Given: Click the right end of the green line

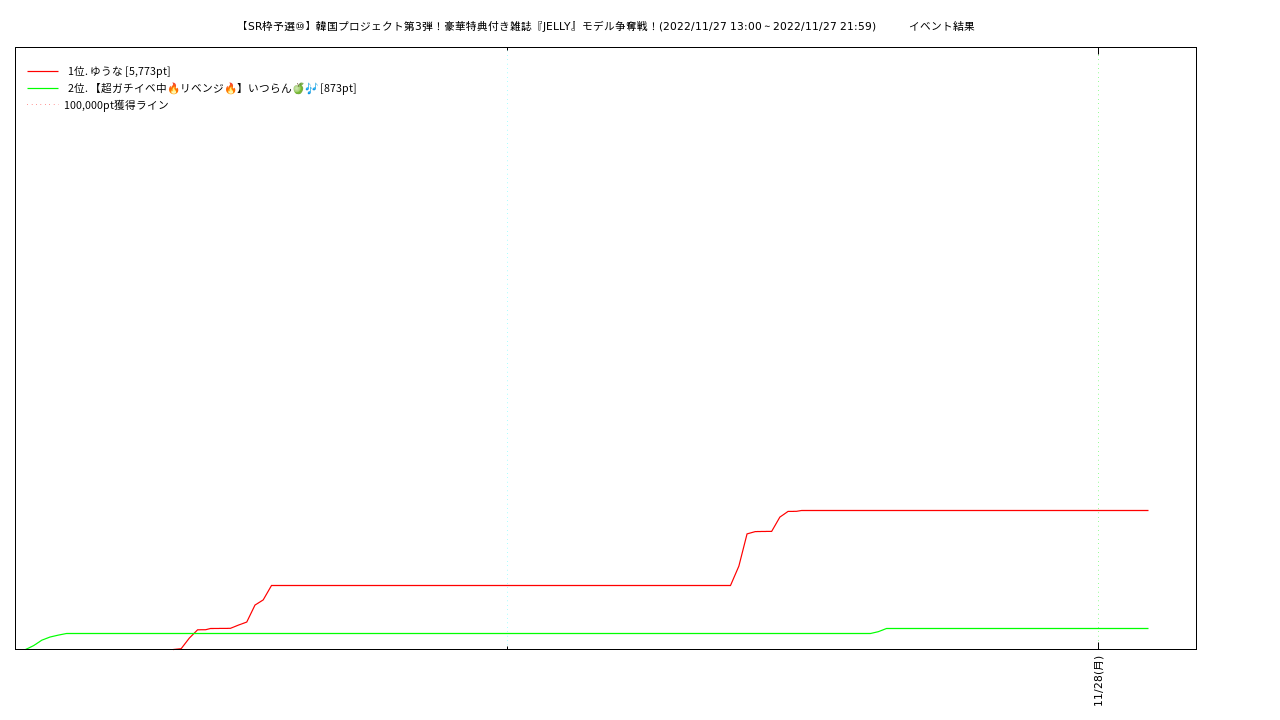Looking at the screenshot, I should (1147, 629).
